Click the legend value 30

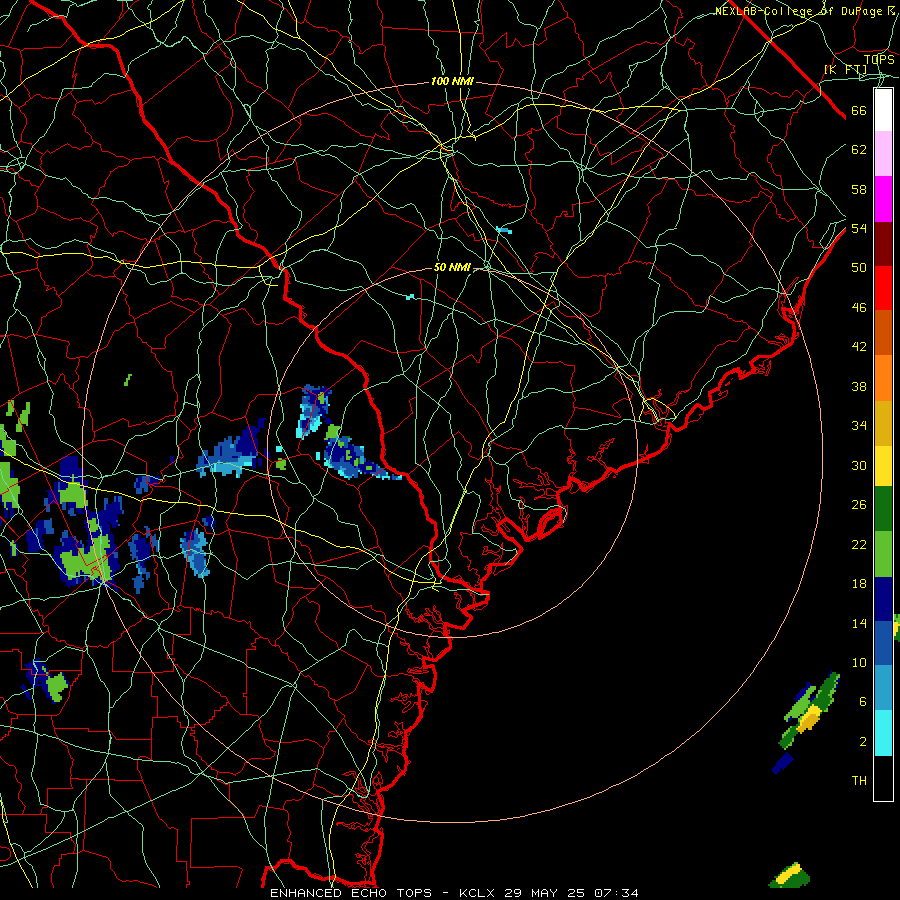(x=859, y=465)
